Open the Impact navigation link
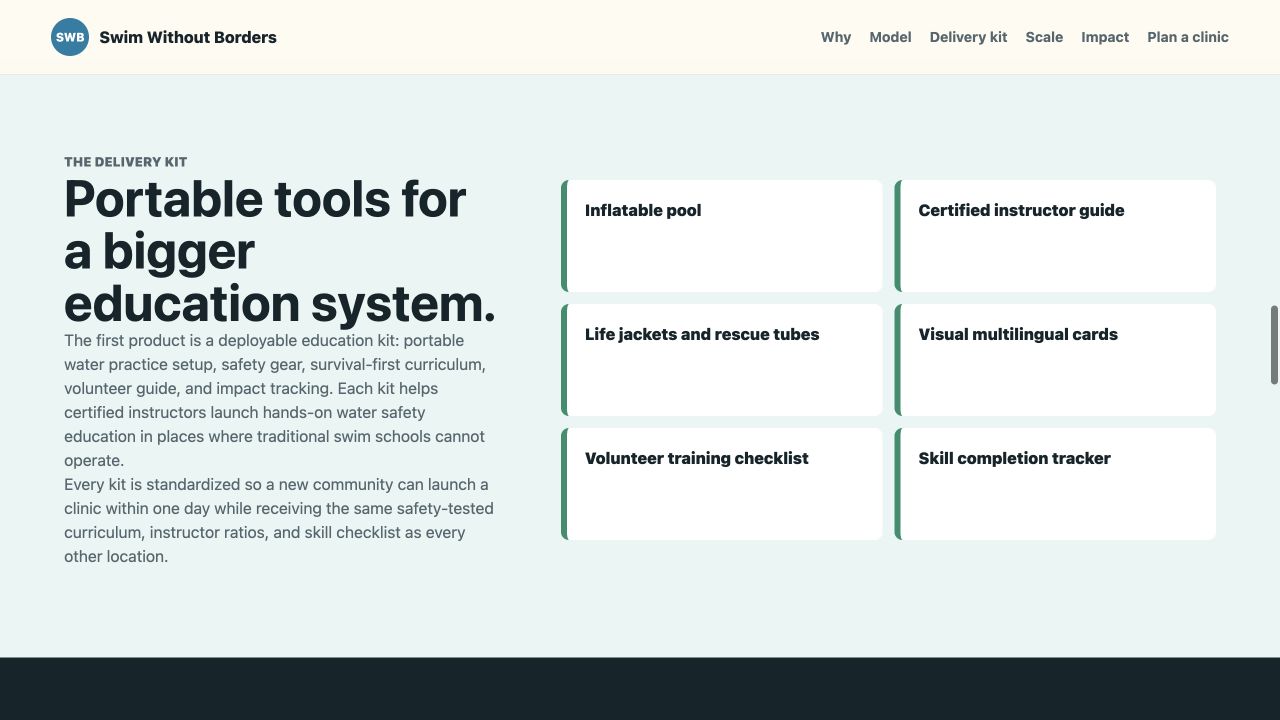The image size is (1280, 720). pos(1105,37)
